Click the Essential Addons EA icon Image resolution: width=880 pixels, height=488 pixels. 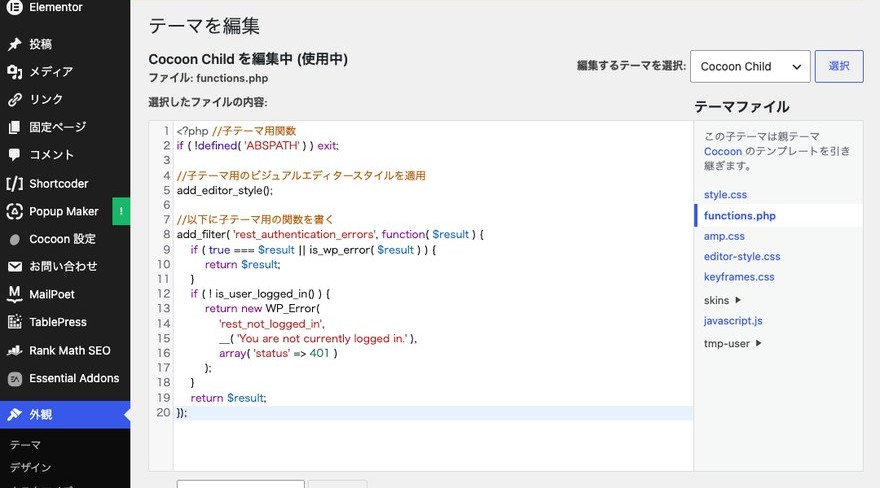coord(15,379)
